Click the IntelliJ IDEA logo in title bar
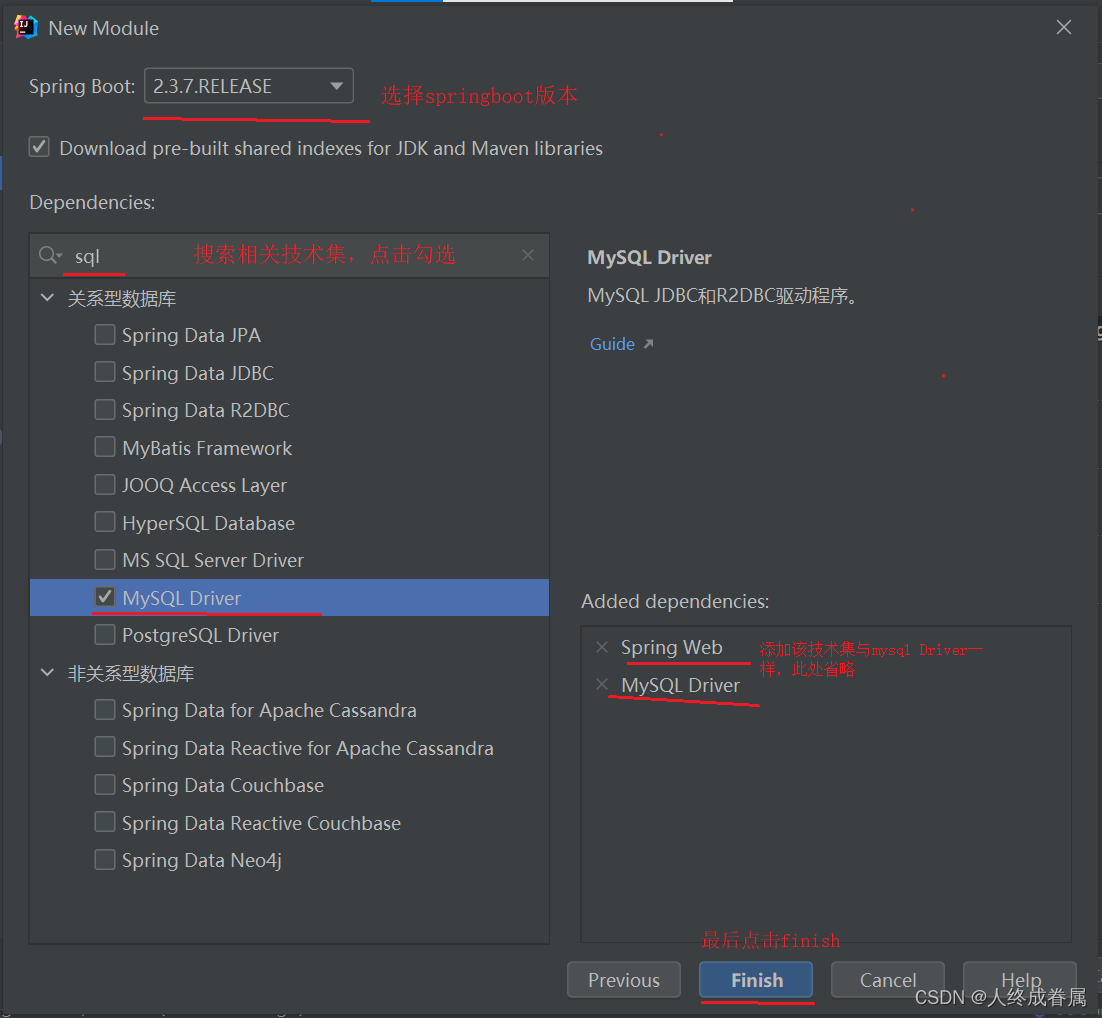This screenshot has width=1102, height=1018. coord(25,27)
